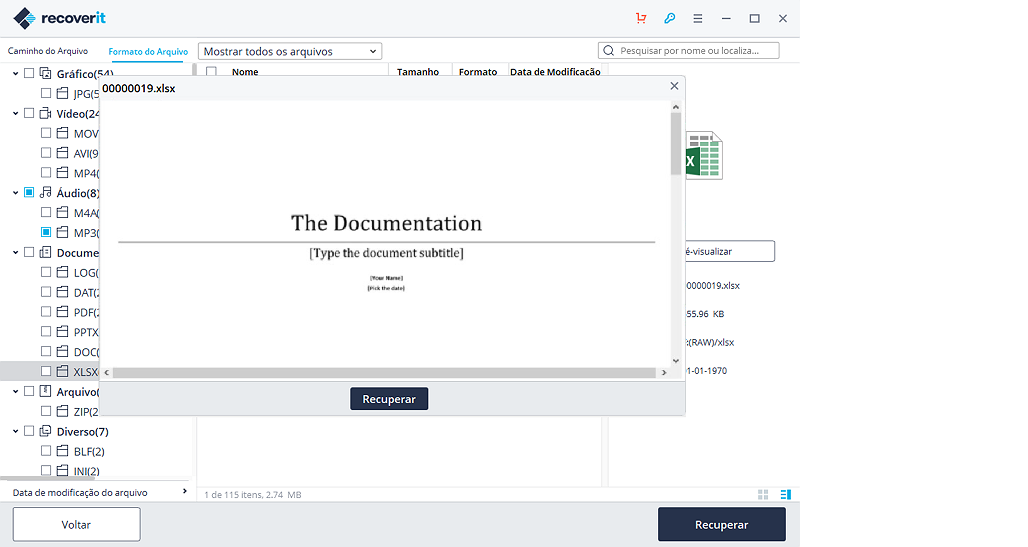Toggle the select-all checkbox beside Nome
Viewport: 1028px width, 547px height.
(x=211, y=71)
